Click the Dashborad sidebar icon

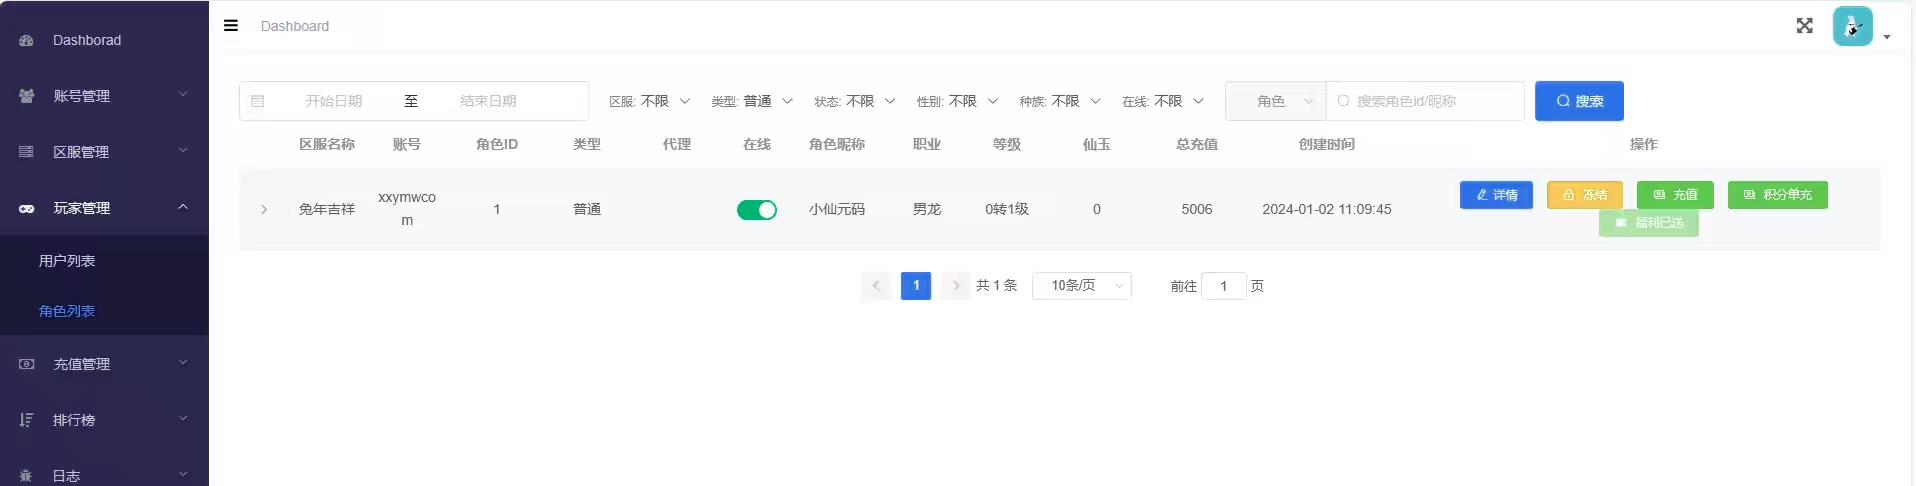tap(27, 40)
